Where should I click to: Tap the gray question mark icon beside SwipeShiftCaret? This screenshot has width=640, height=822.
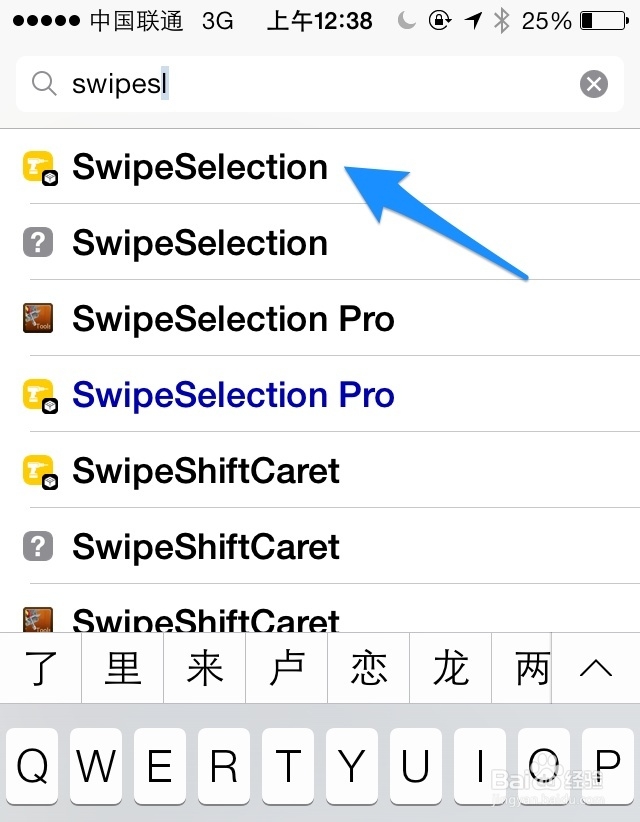tap(38, 546)
